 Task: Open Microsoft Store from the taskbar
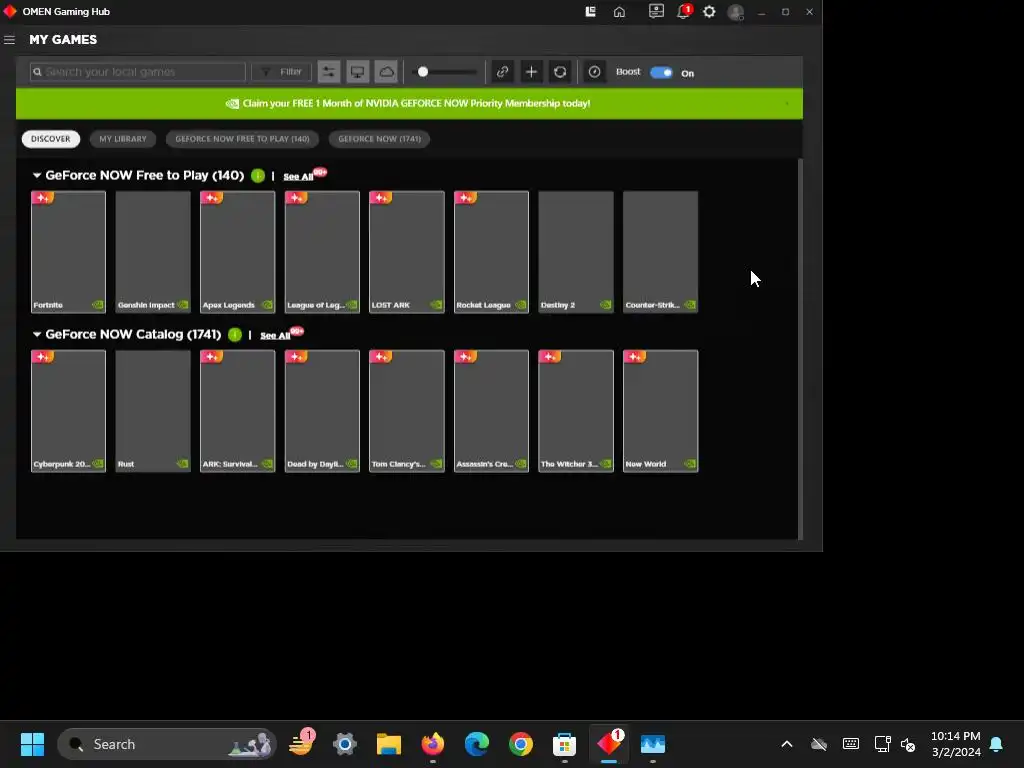564,744
